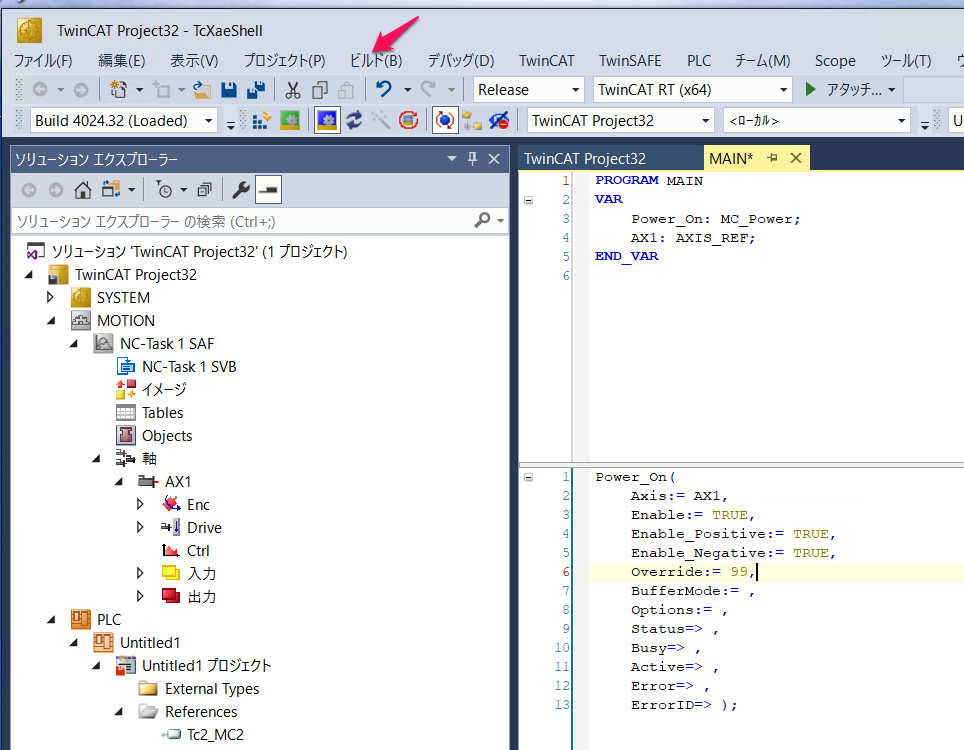Open the TwinSAFE menu
The height and width of the screenshot is (750, 964).
[x=630, y=61]
